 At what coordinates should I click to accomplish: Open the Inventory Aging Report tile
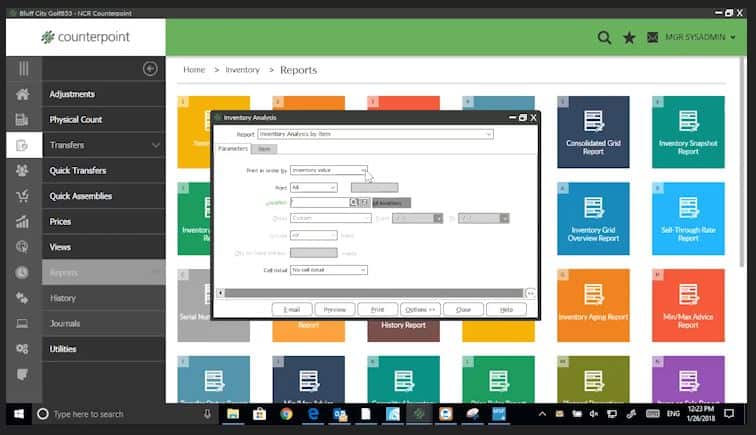coord(593,305)
